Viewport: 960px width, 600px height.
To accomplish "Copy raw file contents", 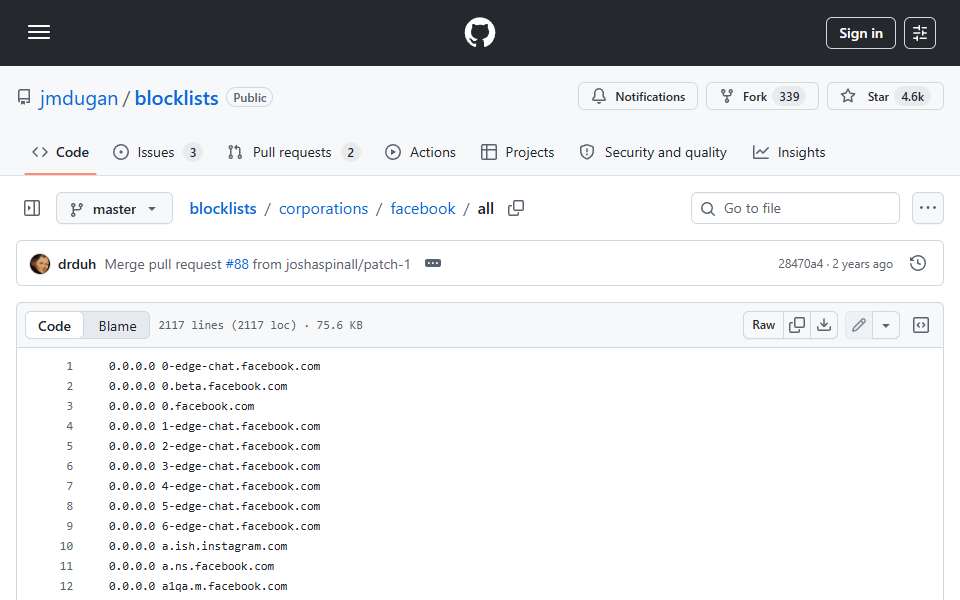I will pyautogui.click(x=797, y=325).
